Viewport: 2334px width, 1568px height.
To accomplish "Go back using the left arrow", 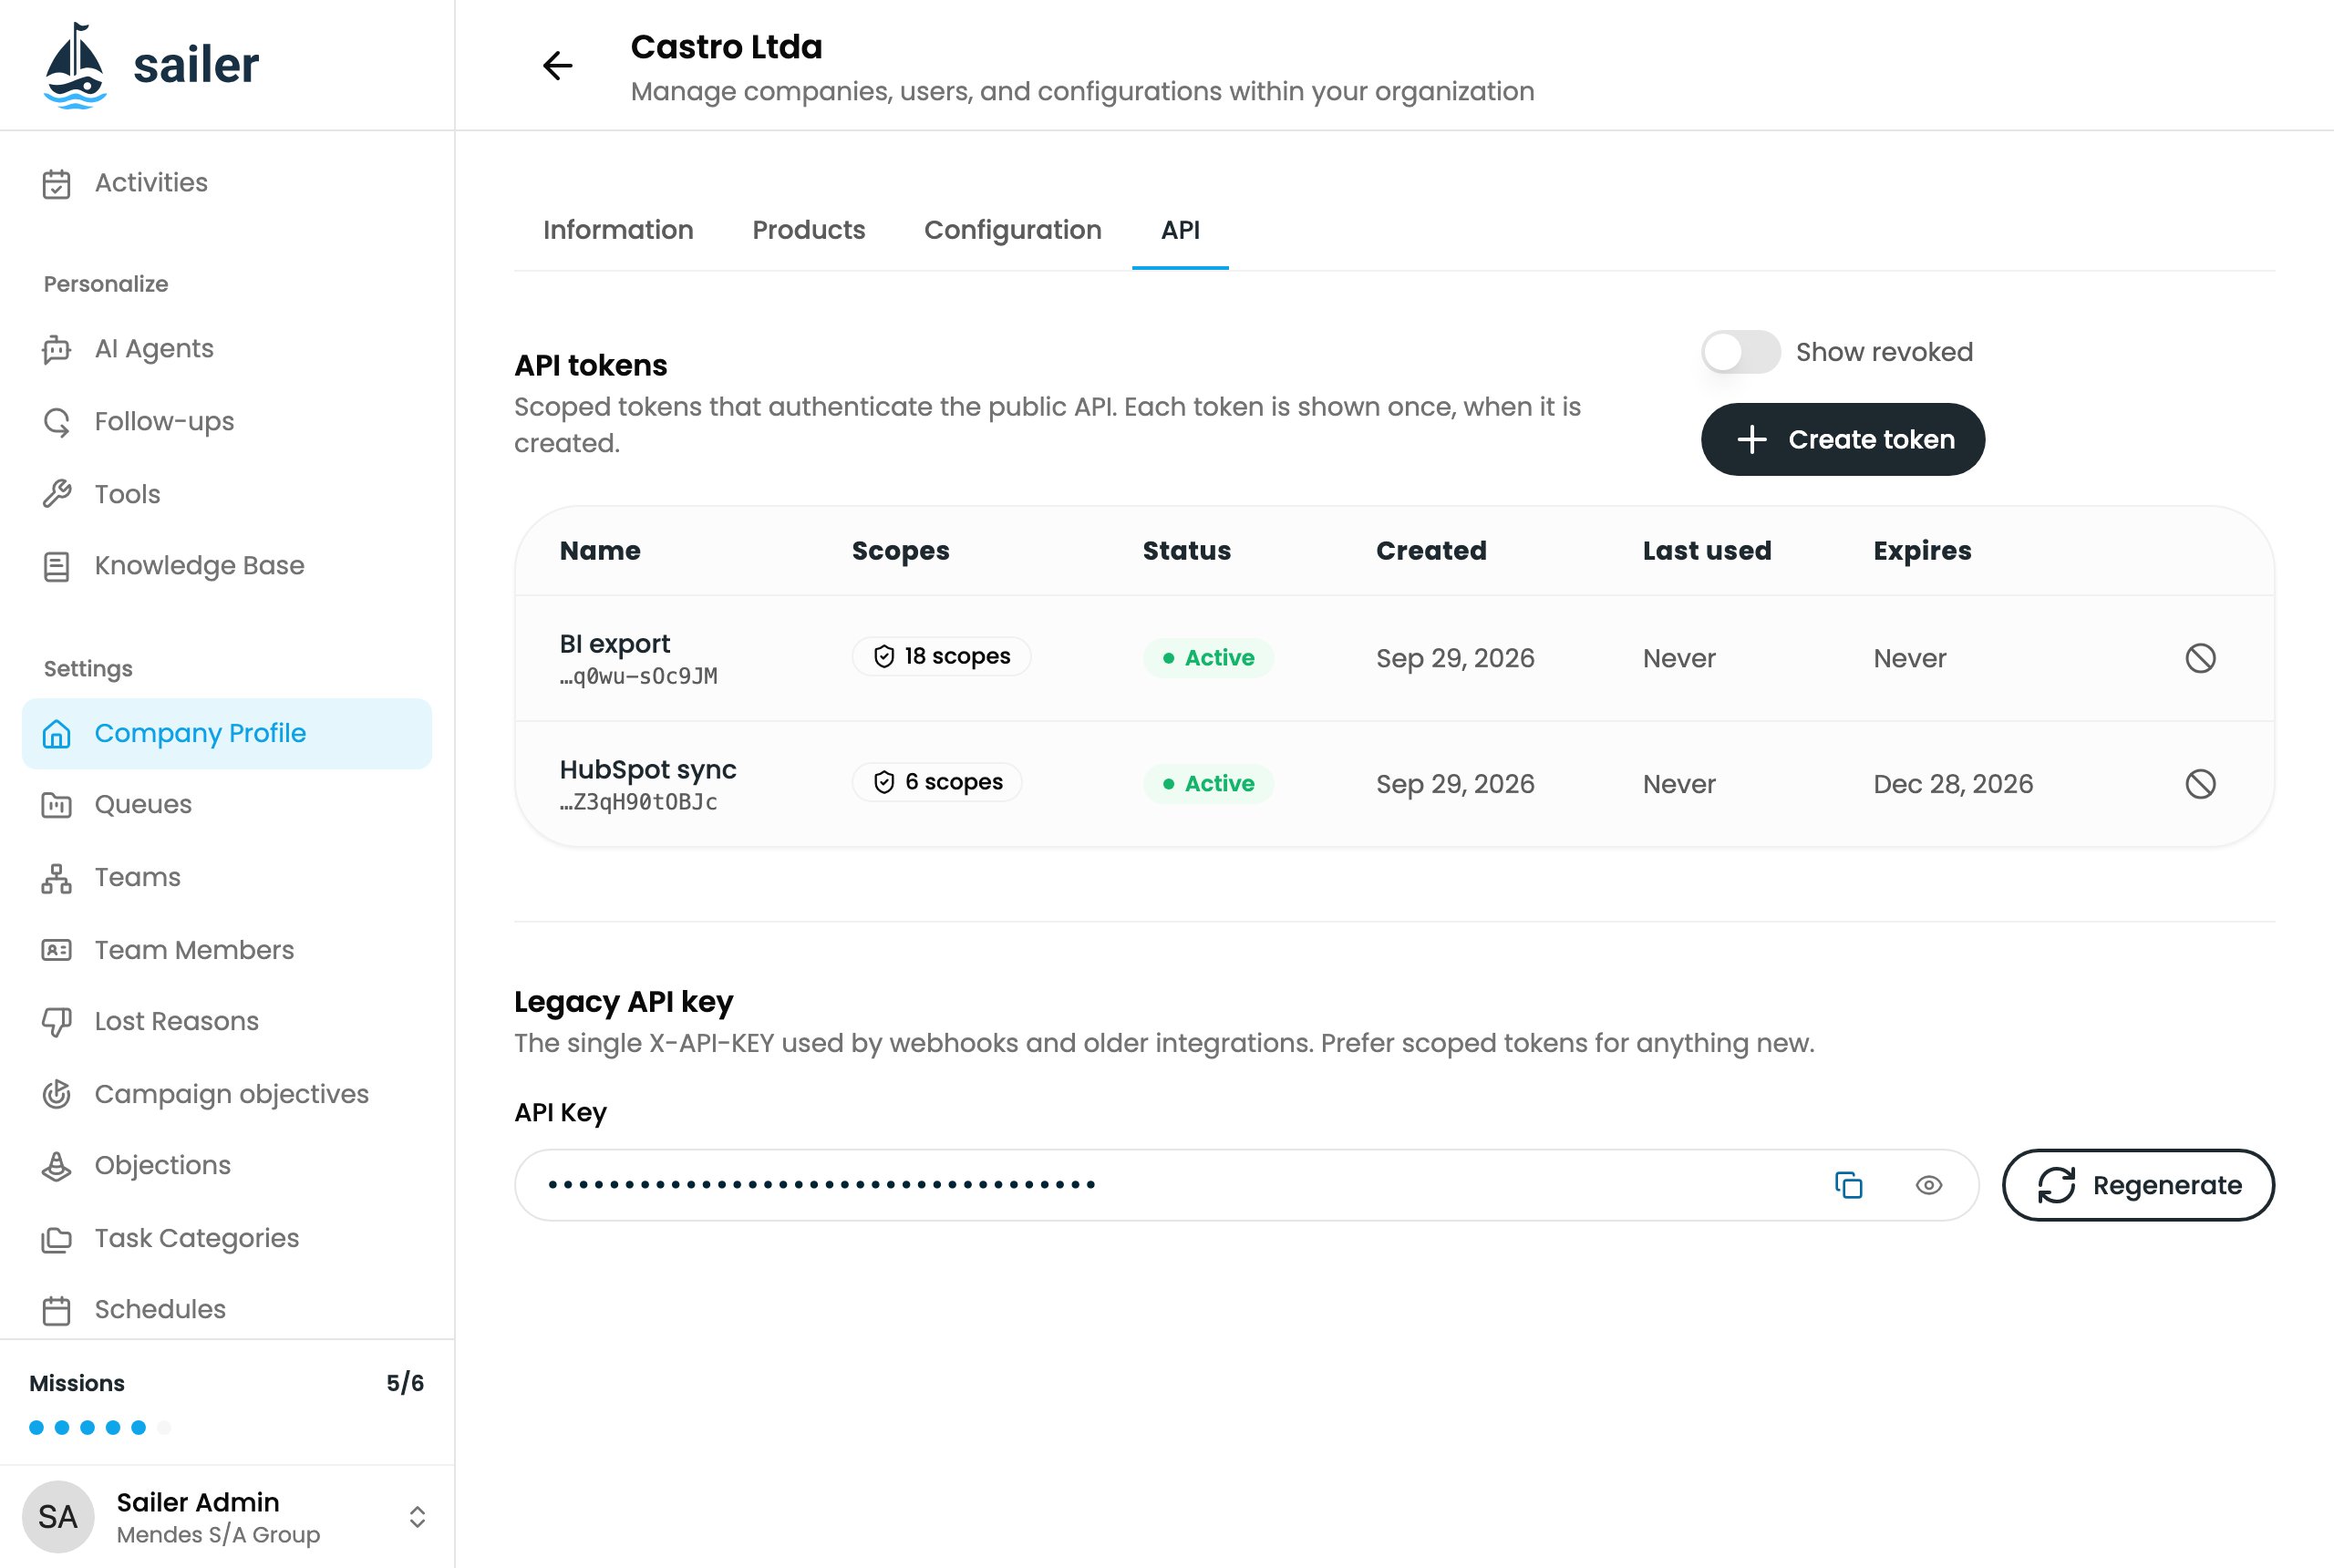I will [x=557, y=66].
